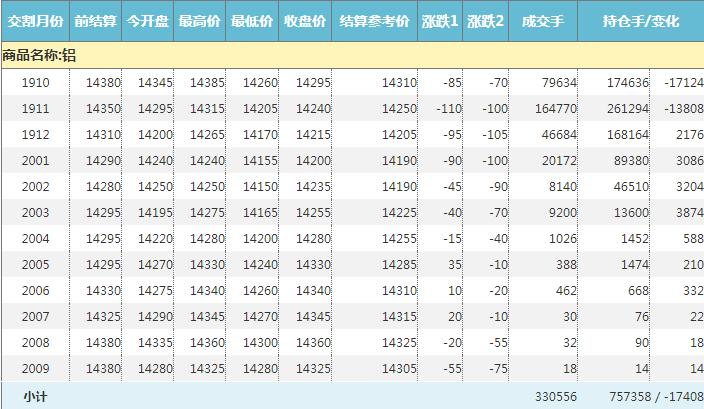Click the 2001 contract month cell

click(x=35, y=160)
